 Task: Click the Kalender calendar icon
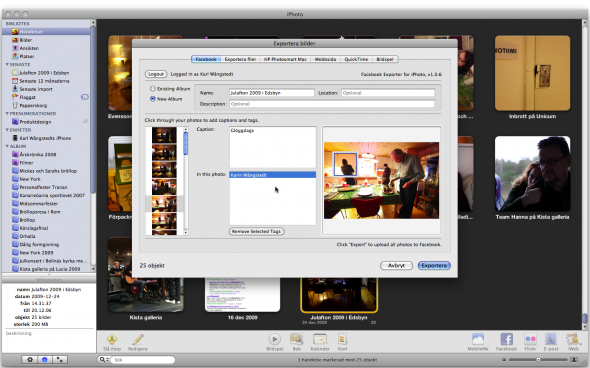pos(320,339)
